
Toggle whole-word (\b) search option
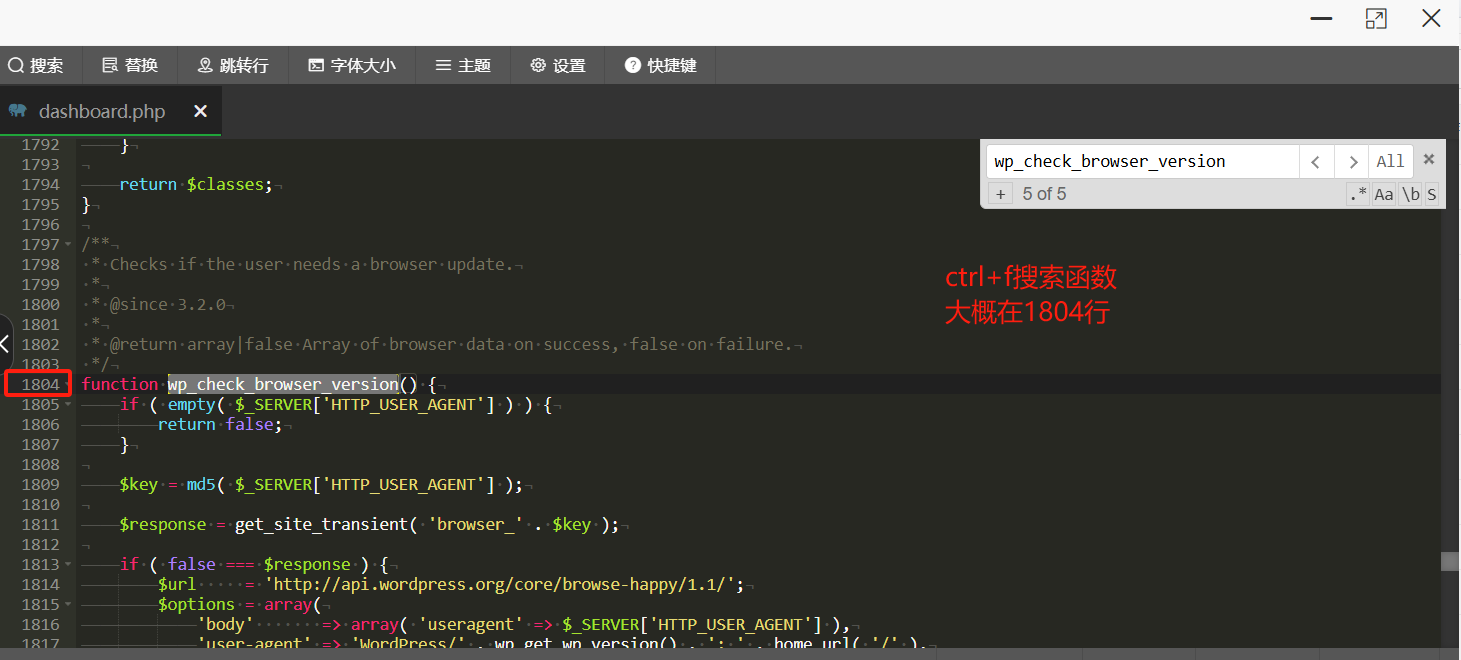[x=1410, y=194]
